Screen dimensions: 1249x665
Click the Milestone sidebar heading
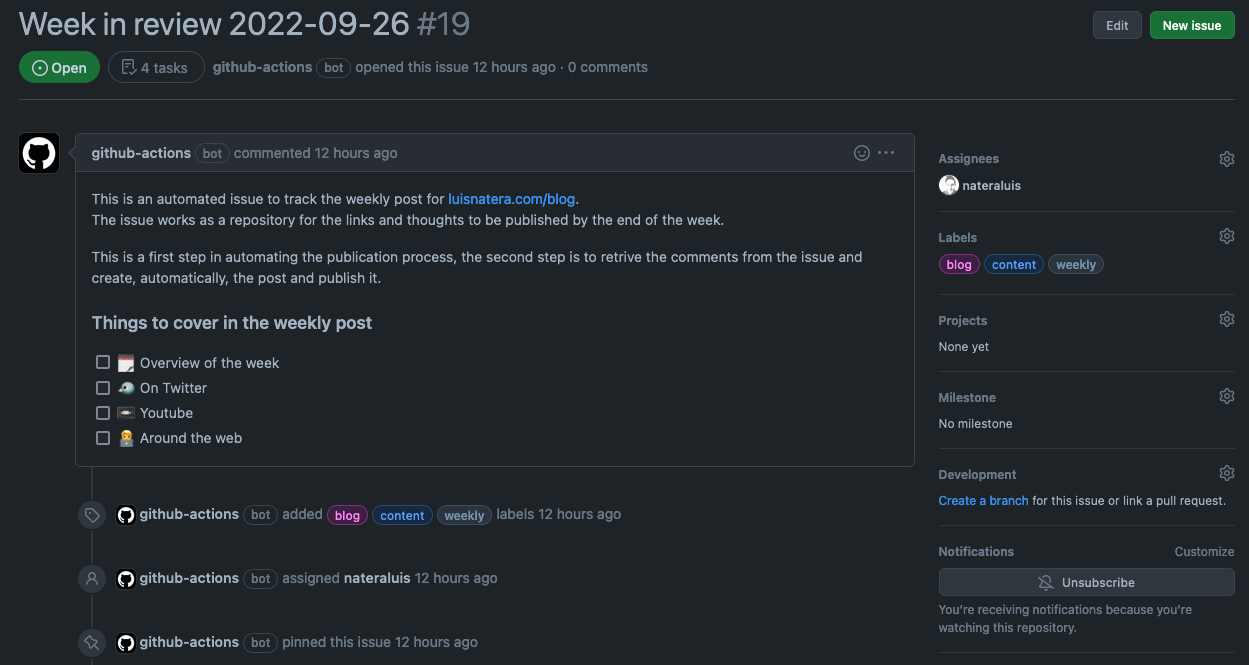click(967, 397)
